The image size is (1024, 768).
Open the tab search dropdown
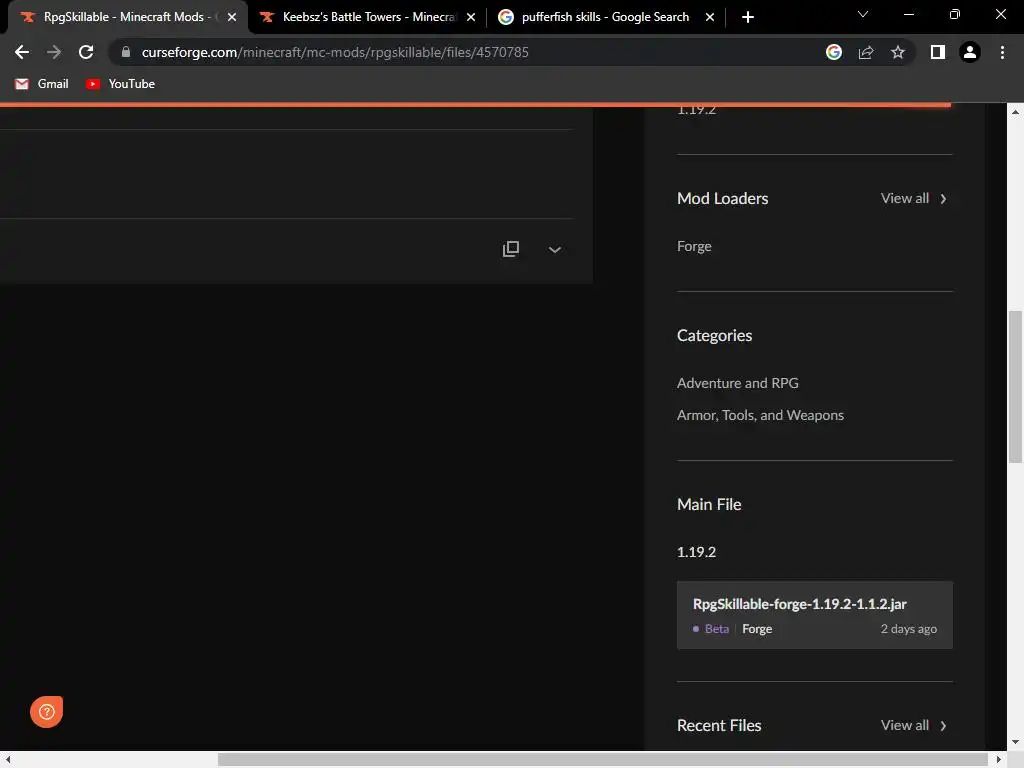(863, 14)
